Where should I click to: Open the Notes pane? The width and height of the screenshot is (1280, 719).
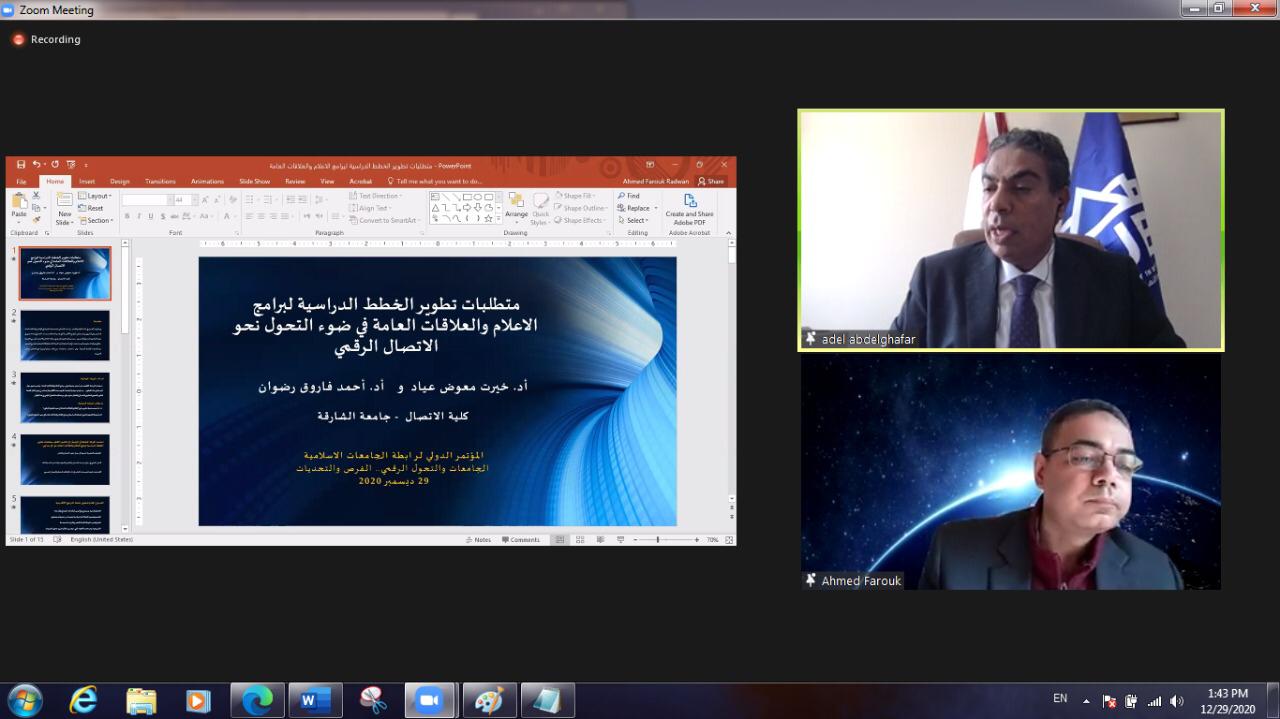tap(478, 540)
